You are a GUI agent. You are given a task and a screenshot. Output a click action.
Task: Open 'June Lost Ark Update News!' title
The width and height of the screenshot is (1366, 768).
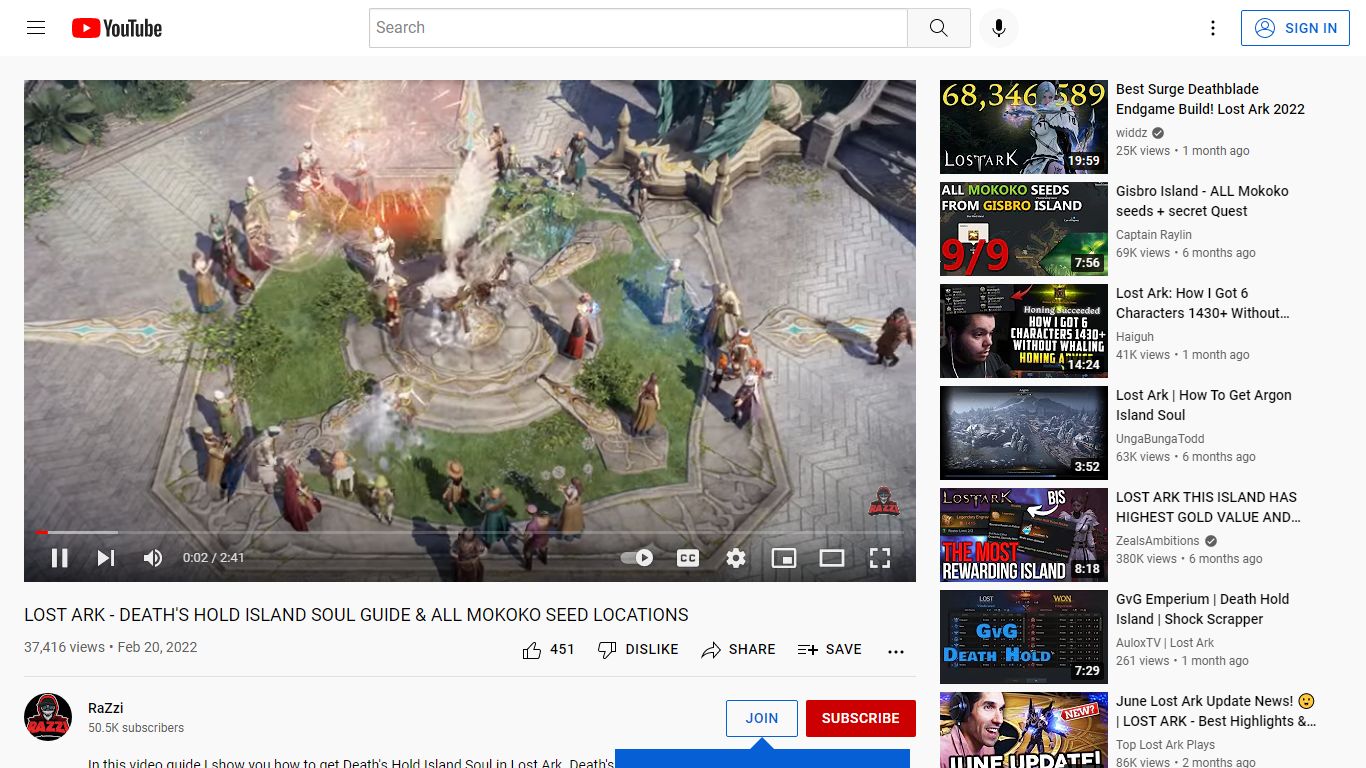1216,711
